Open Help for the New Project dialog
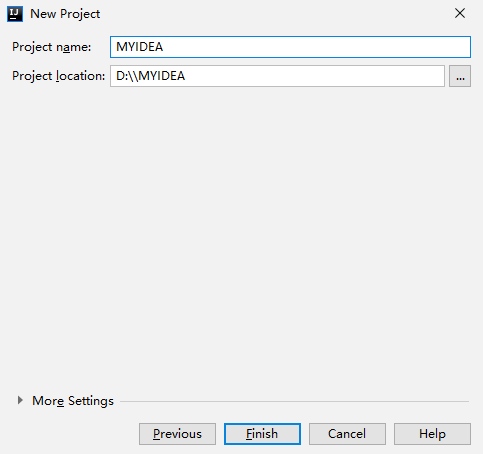 pos(432,434)
